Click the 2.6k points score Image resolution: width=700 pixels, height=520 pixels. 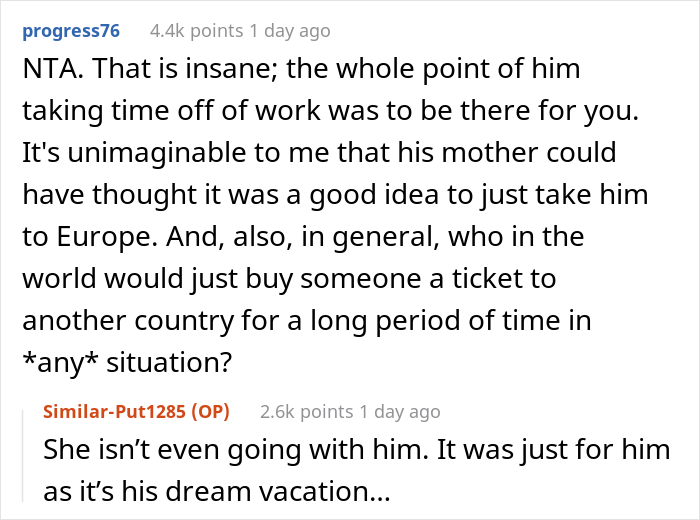306,411
